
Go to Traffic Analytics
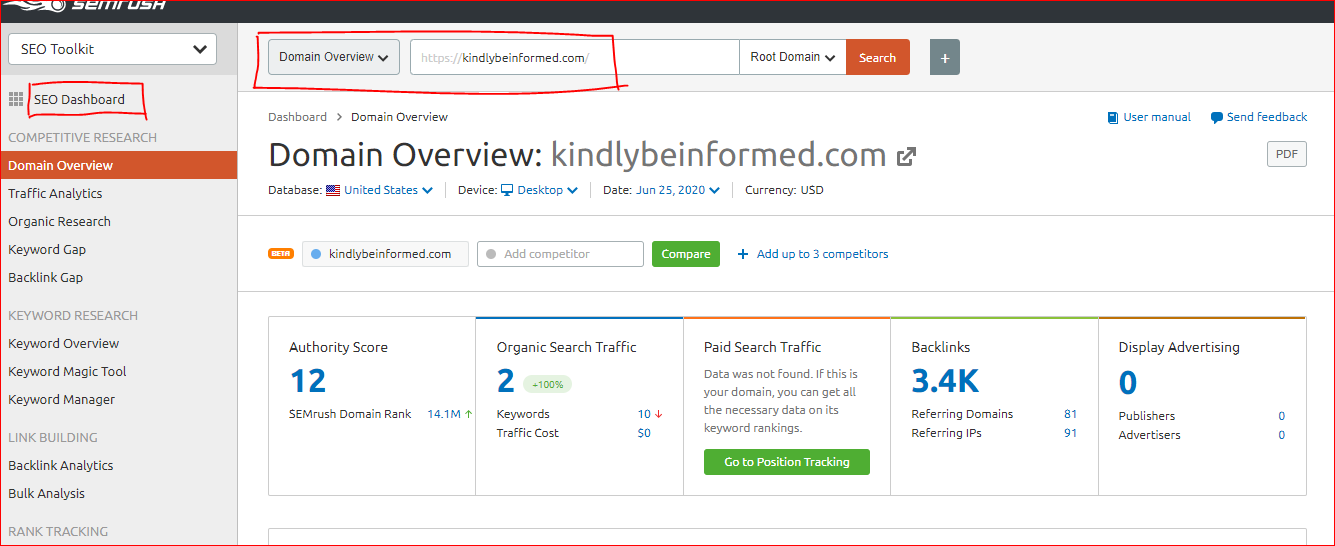click(x=55, y=193)
